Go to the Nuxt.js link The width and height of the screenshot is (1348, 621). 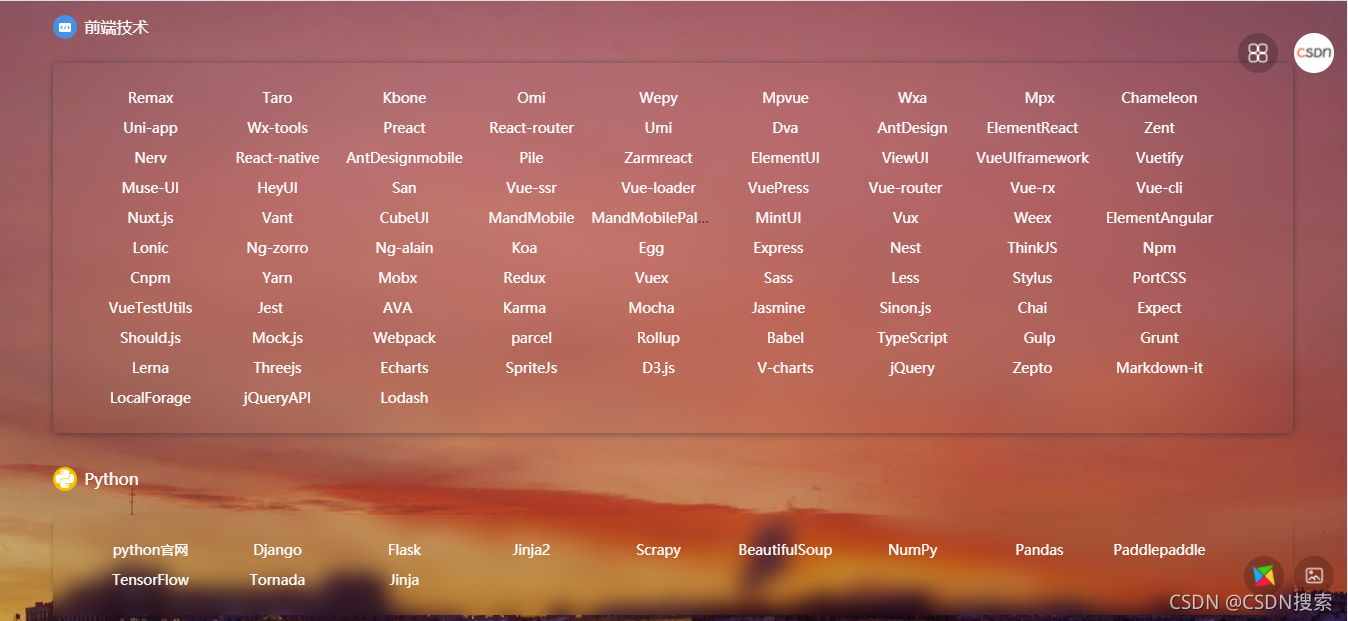(x=151, y=218)
